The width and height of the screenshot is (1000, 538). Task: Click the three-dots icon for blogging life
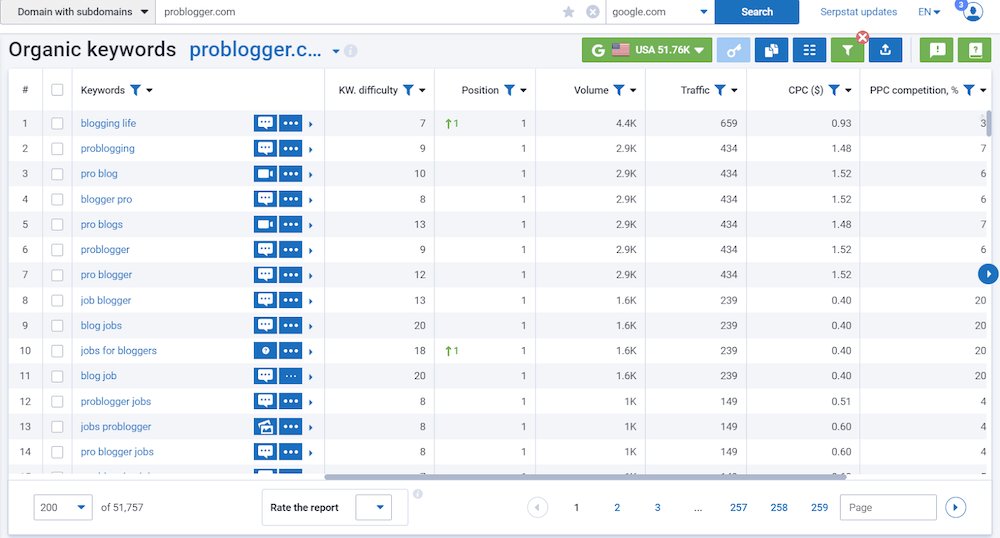tap(291, 124)
